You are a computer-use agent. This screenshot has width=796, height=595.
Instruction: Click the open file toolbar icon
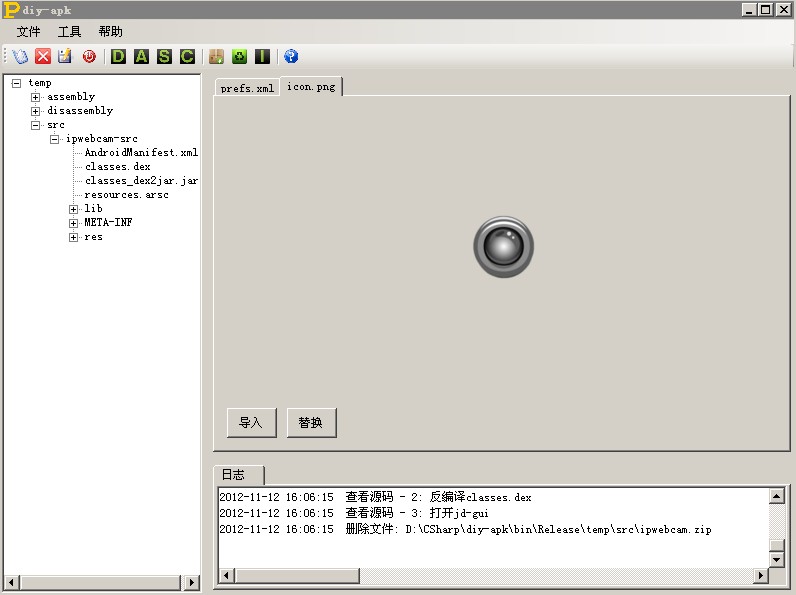pyautogui.click(x=20, y=57)
